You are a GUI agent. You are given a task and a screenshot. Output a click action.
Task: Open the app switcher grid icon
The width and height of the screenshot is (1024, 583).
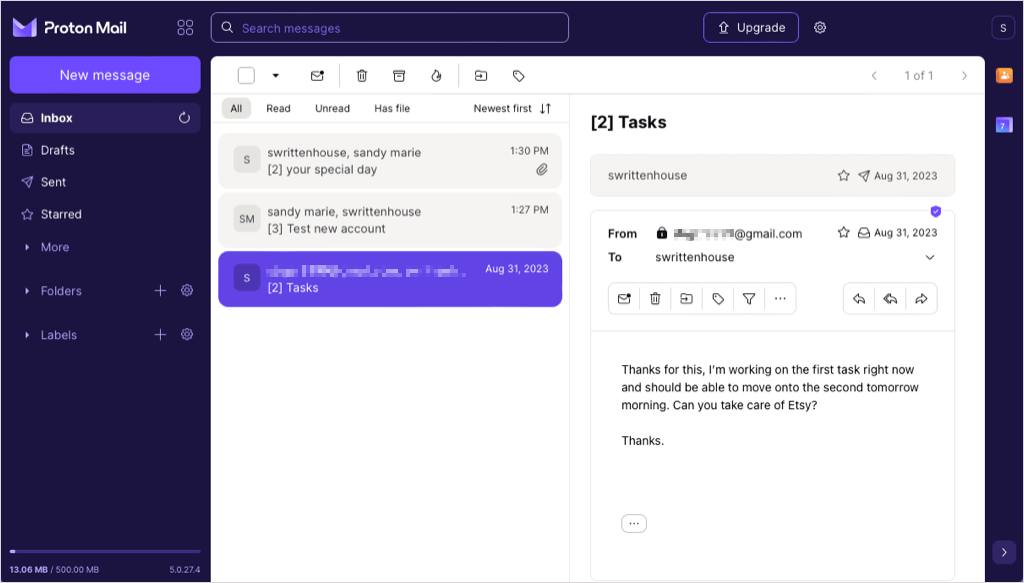click(x=185, y=28)
